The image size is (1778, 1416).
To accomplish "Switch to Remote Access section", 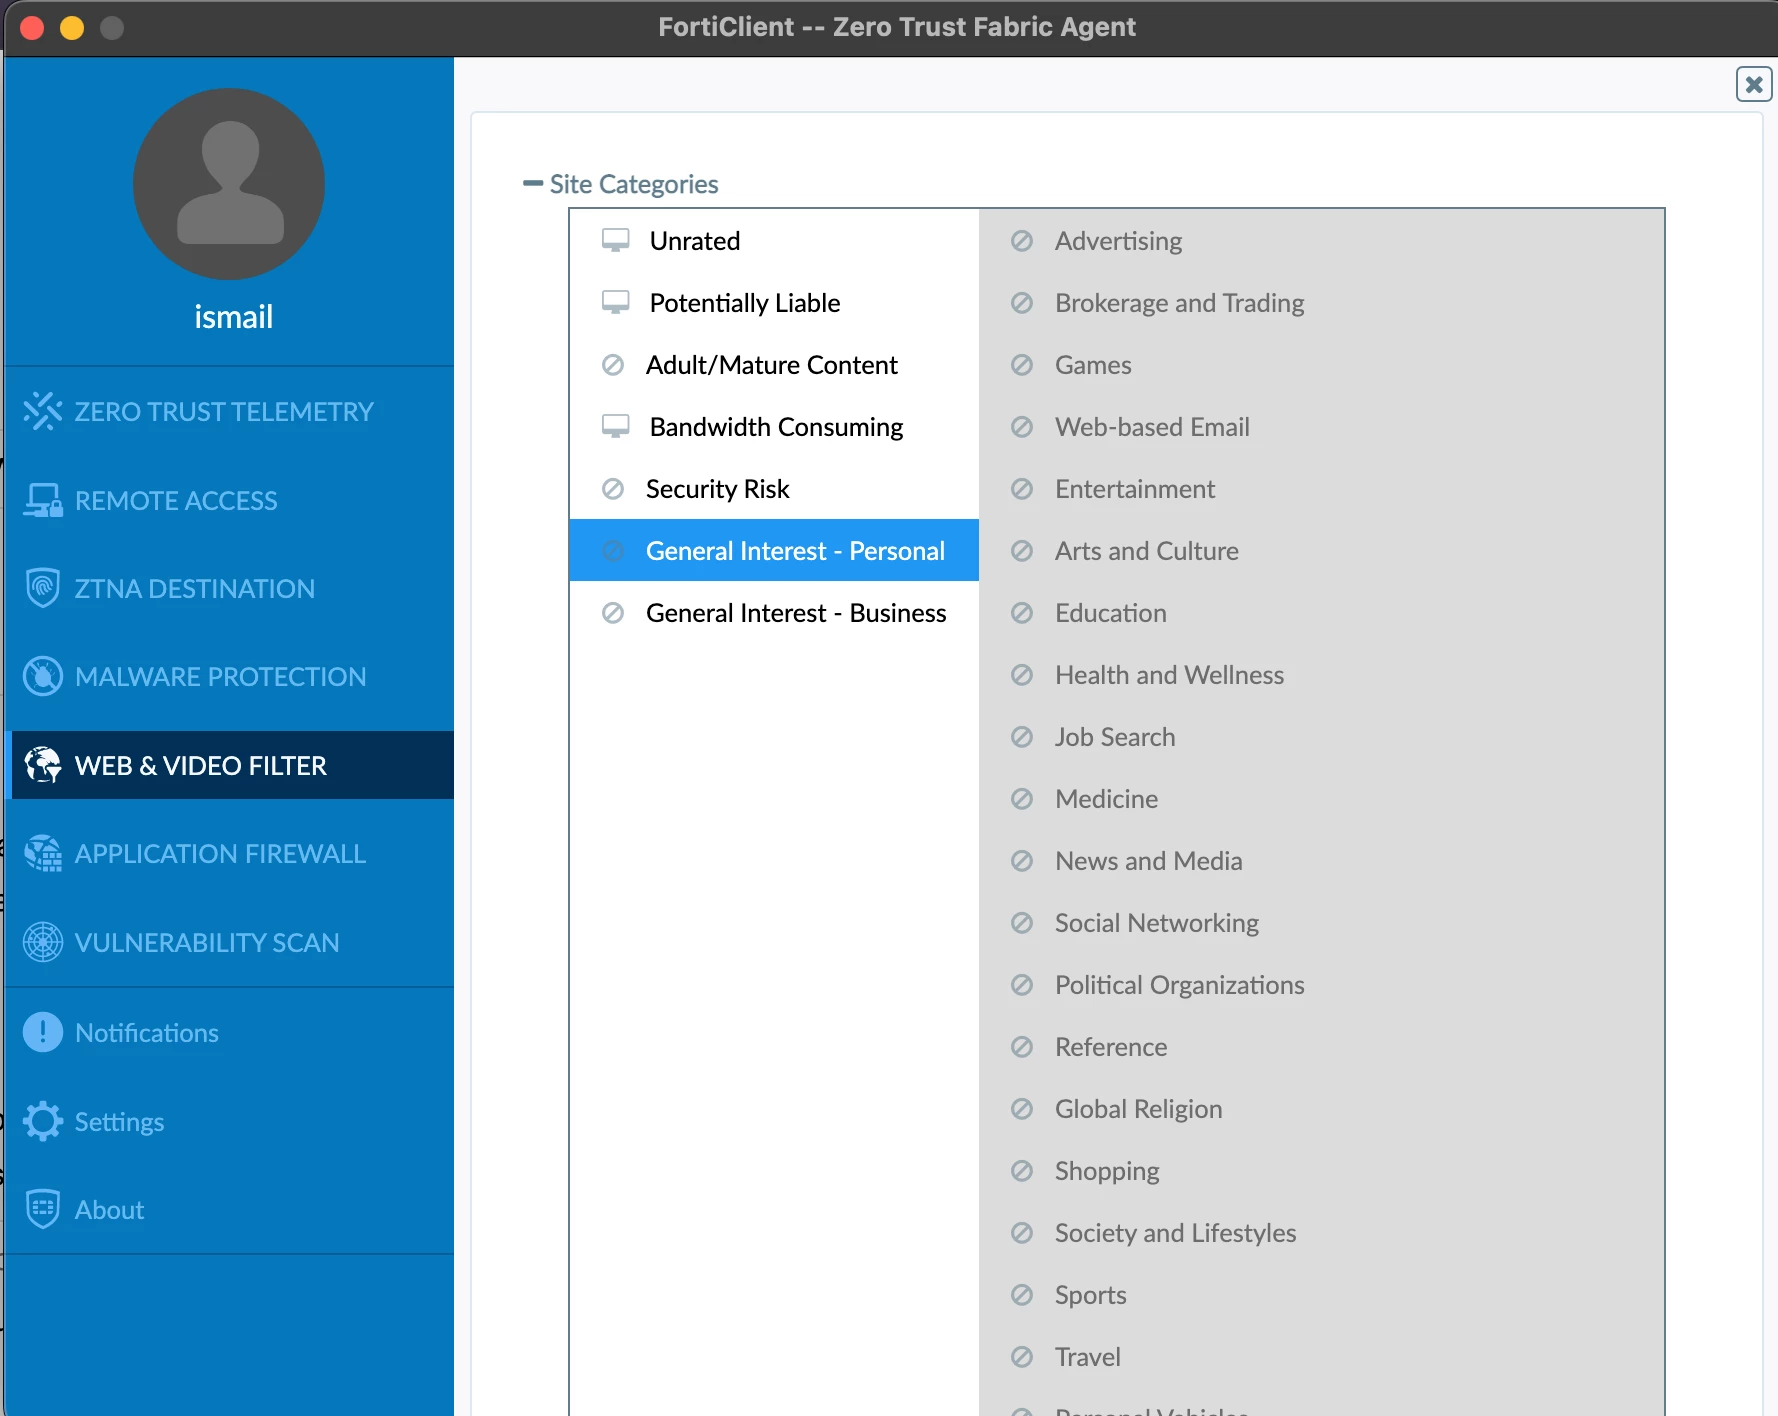I will 229,500.
